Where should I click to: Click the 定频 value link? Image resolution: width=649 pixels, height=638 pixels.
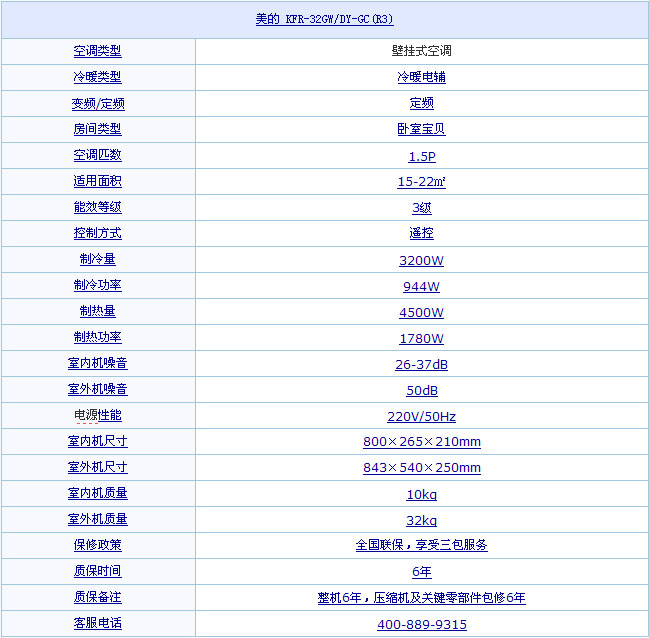click(421, 103)
